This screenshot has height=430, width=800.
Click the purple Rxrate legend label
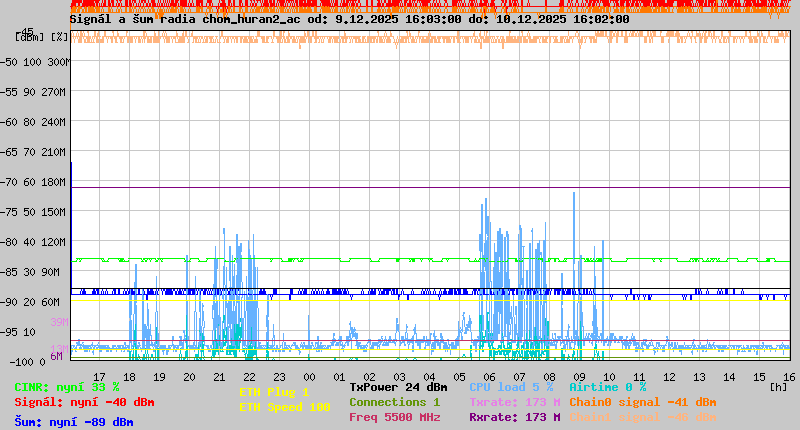point(514,417)
